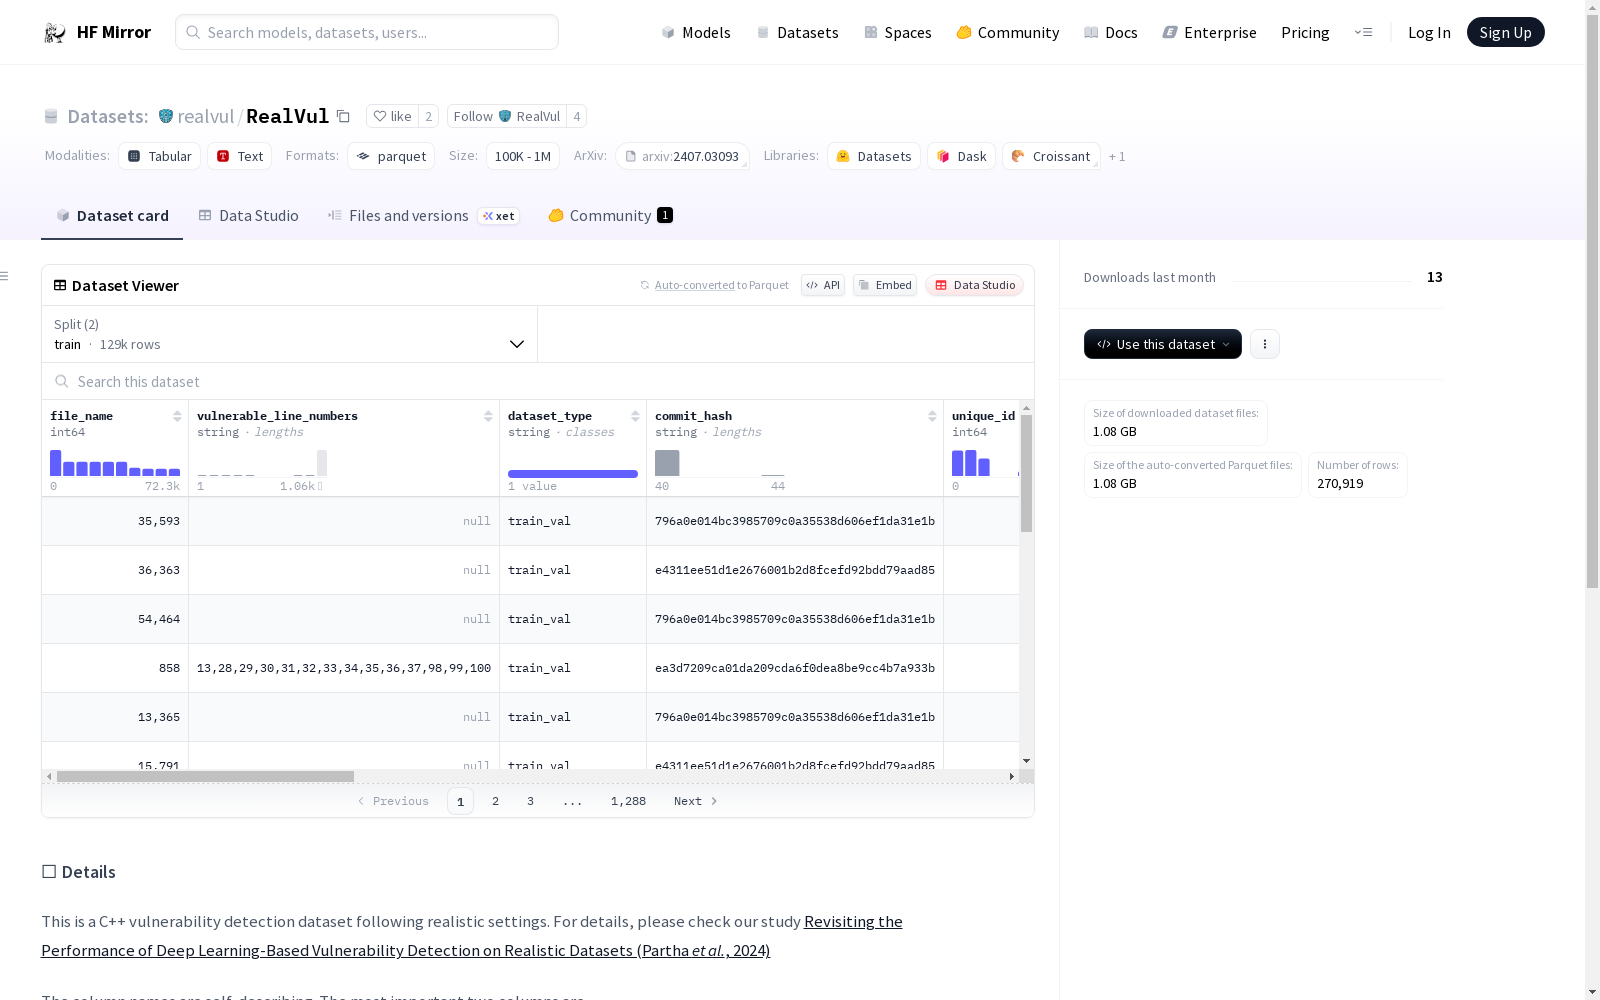This screenshot has height=1000, width=1600.
Task: Click the Sign Up button
Action: 1505,32
